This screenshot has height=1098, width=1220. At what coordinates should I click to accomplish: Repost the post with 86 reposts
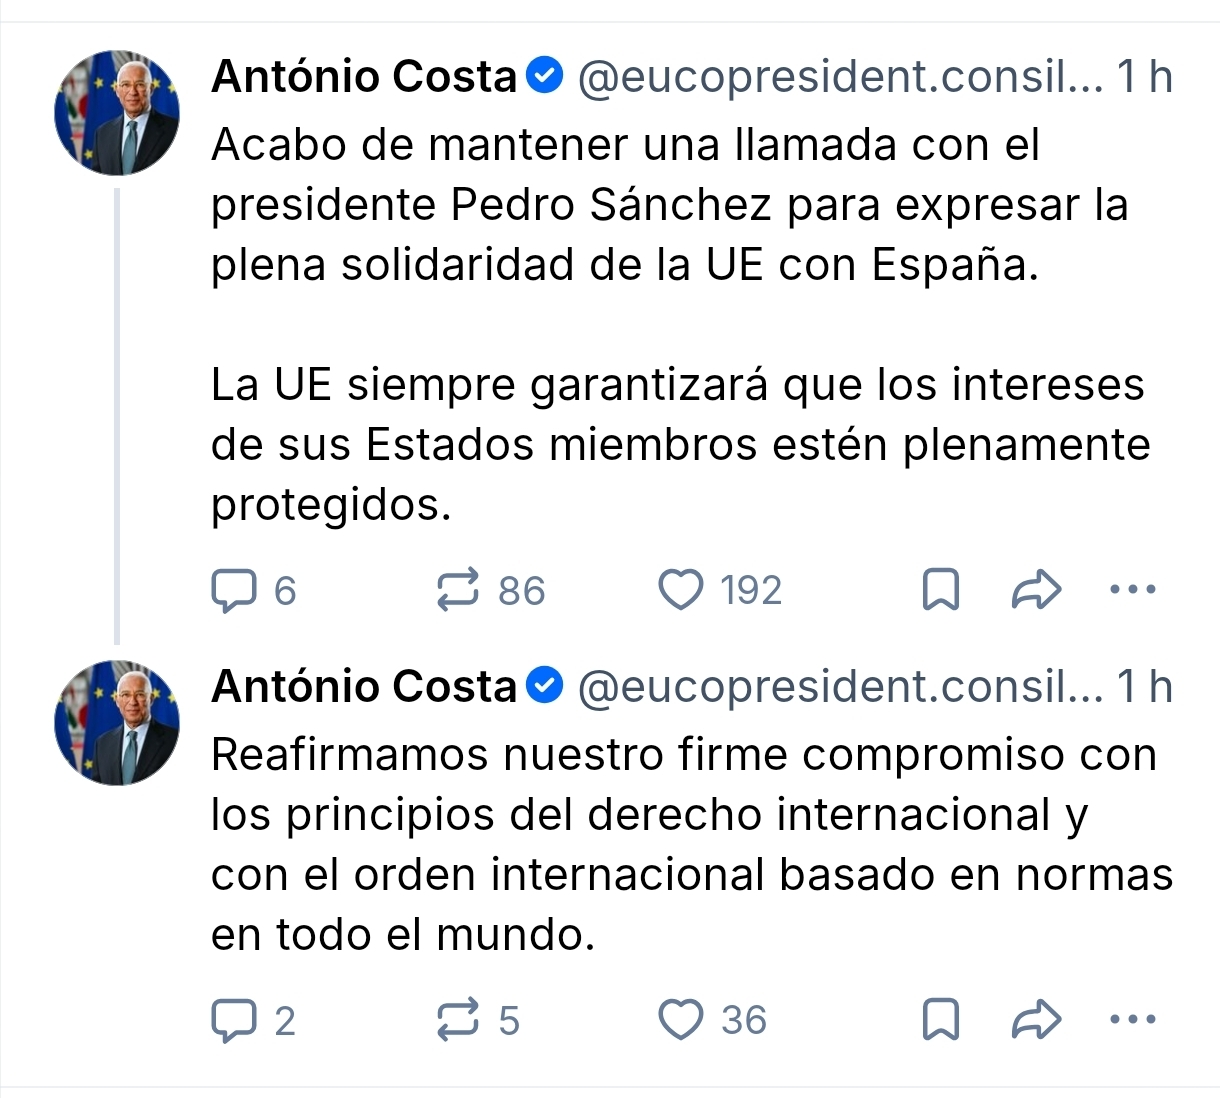tap(458, 590)
